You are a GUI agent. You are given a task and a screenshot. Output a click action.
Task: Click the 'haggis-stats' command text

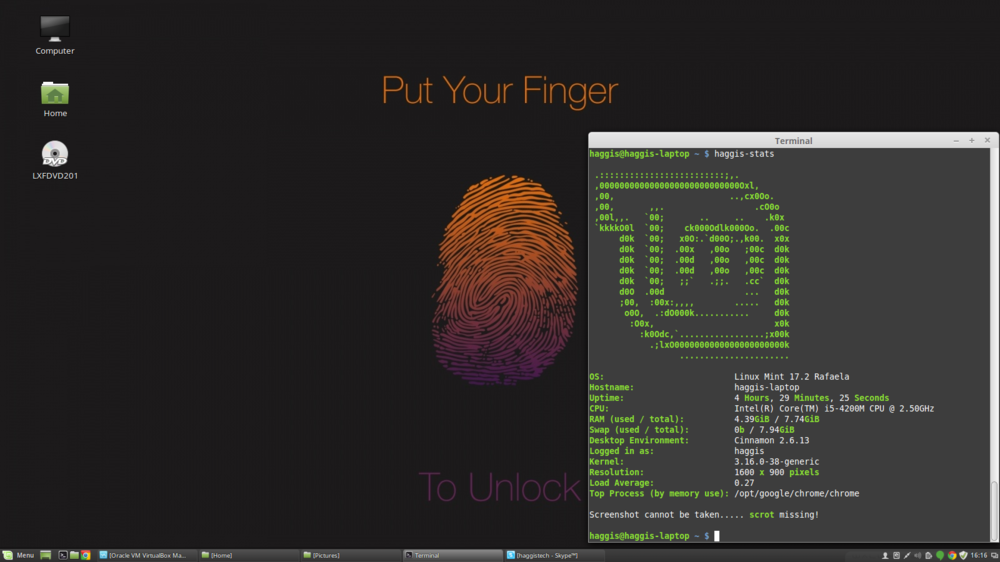744,154
